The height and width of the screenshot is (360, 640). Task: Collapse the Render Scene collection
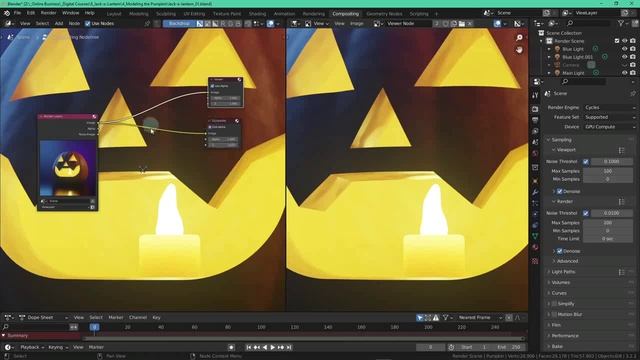point(542,41)
